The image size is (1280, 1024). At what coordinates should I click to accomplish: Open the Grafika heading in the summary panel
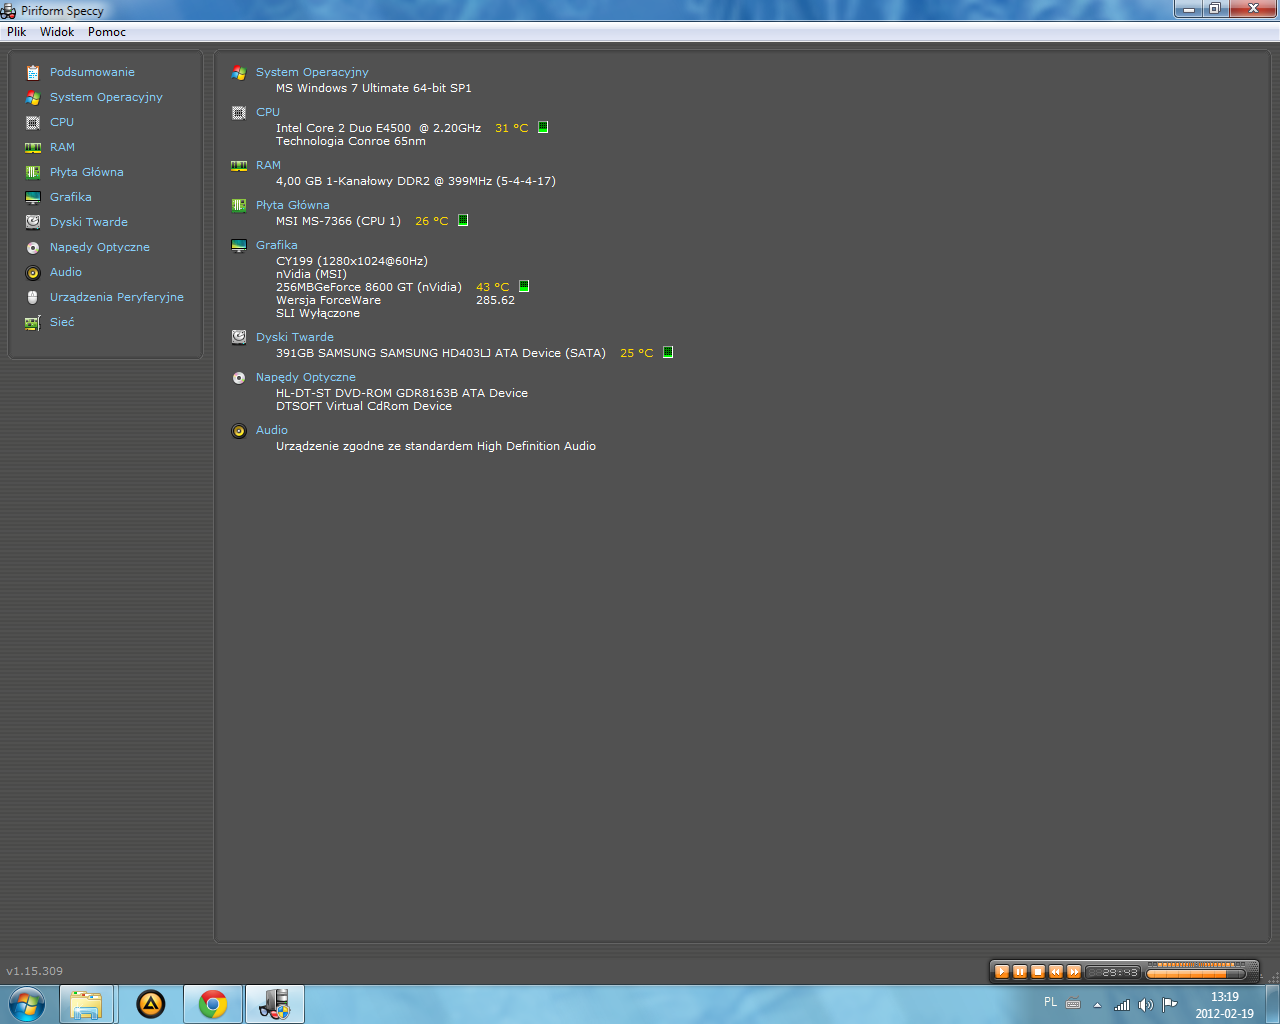[x=277, y=245]
